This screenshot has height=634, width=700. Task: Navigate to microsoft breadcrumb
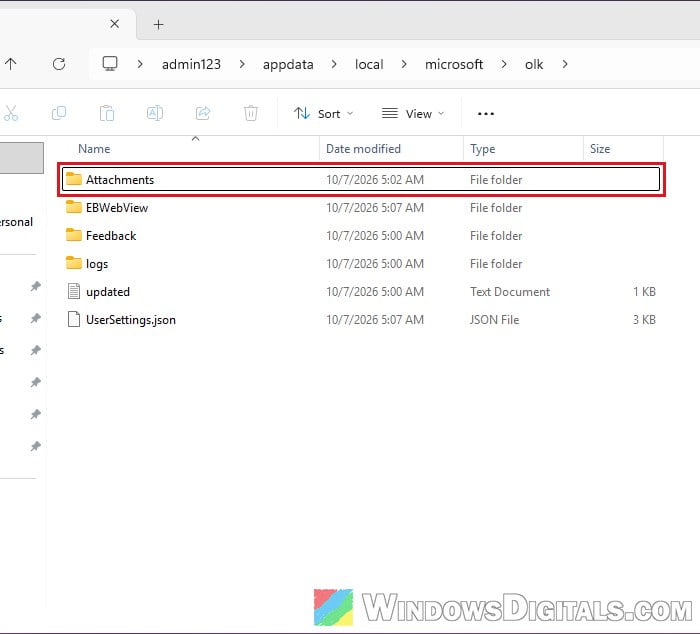454,64
